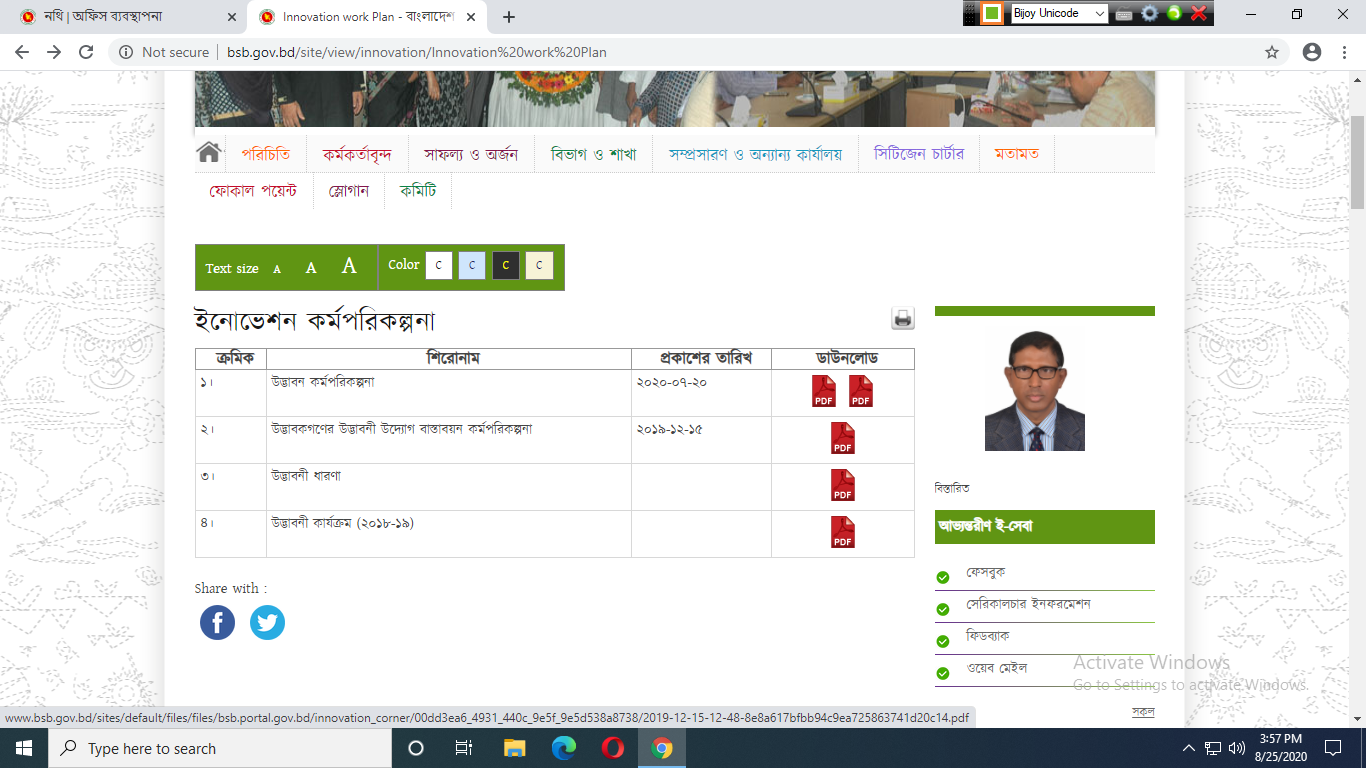Viewport: 1366px width, 768px height.
Task: Select the largest text size A
Action: click(349, 266)
